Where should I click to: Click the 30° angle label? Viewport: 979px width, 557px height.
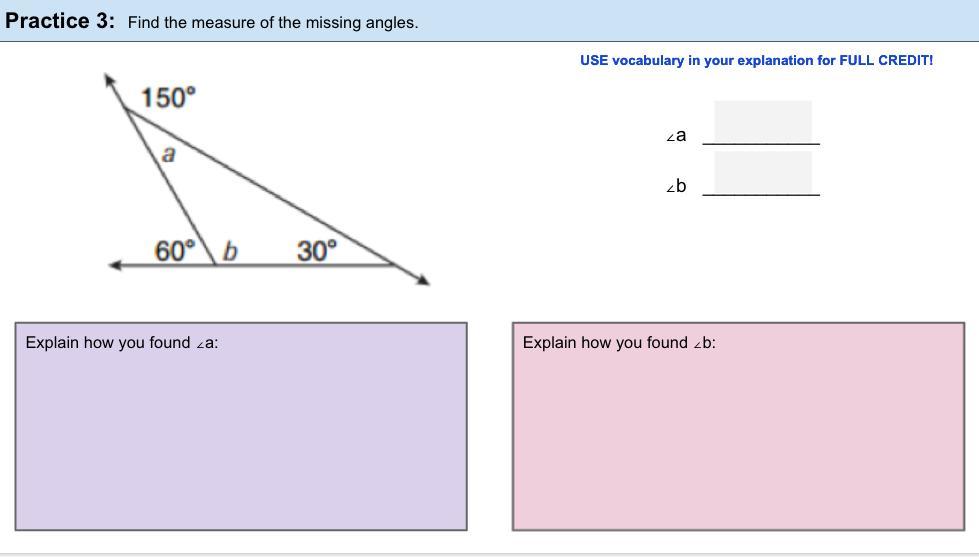point(317,250)
